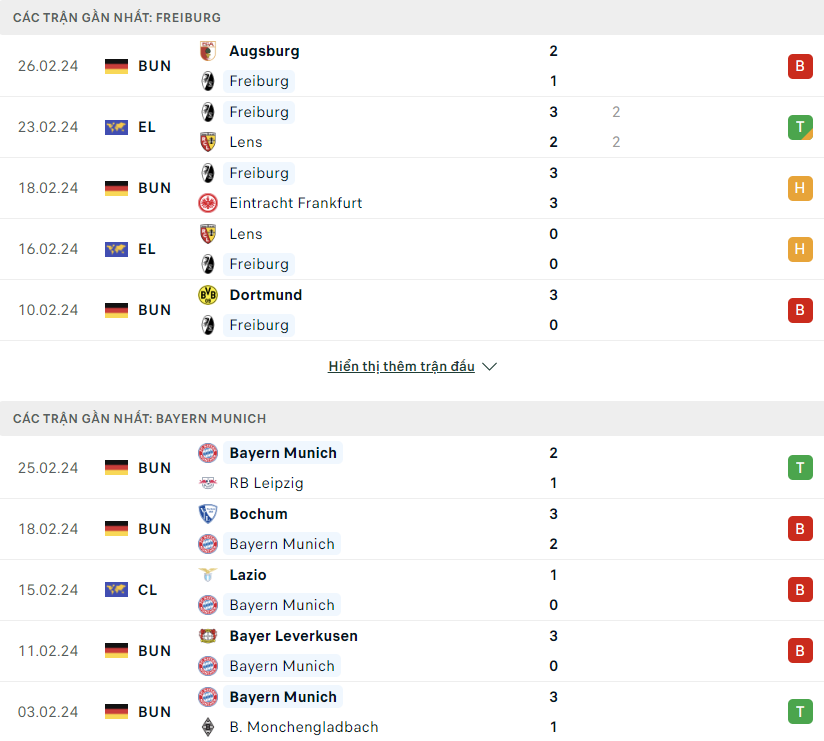Click the B. Monchengladbach crest icon
Image resolution: width=824 pixels, height=741 pixels.
208,727
